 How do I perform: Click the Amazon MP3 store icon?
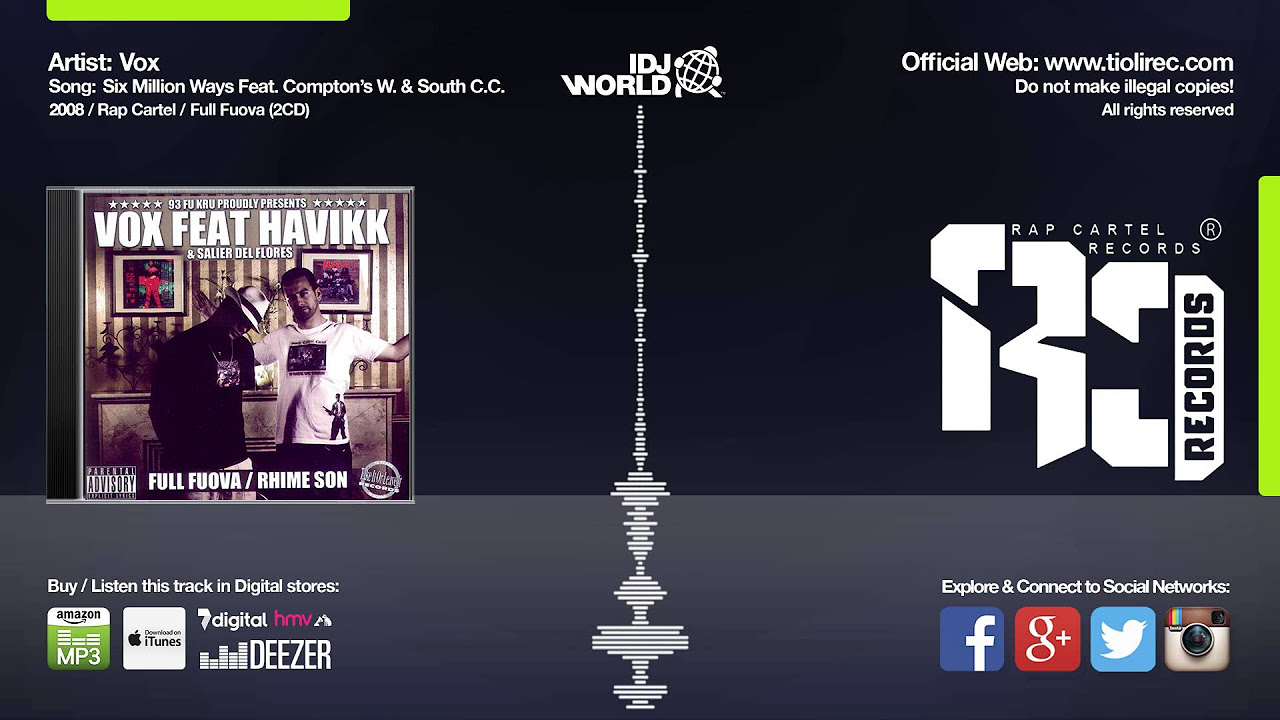[78, 638]
